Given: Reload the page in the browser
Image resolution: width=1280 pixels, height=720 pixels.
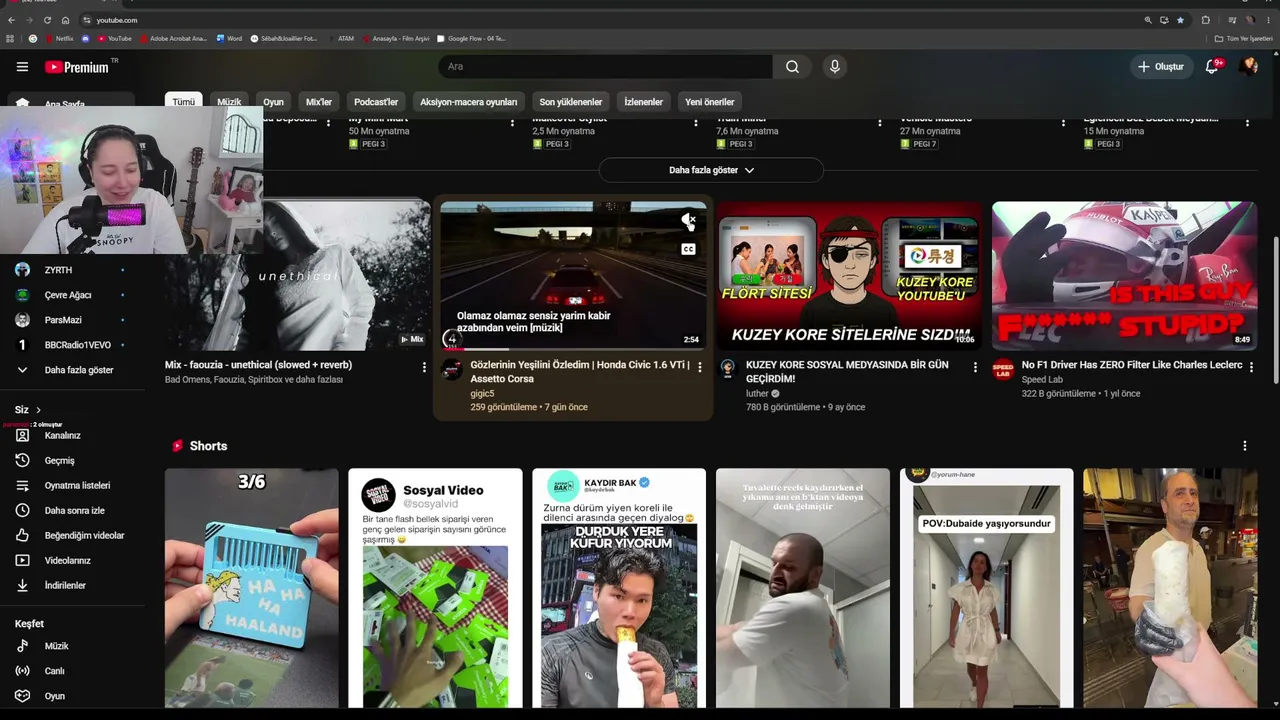Looking at the screenshot, I should click(x=47, y=20).
